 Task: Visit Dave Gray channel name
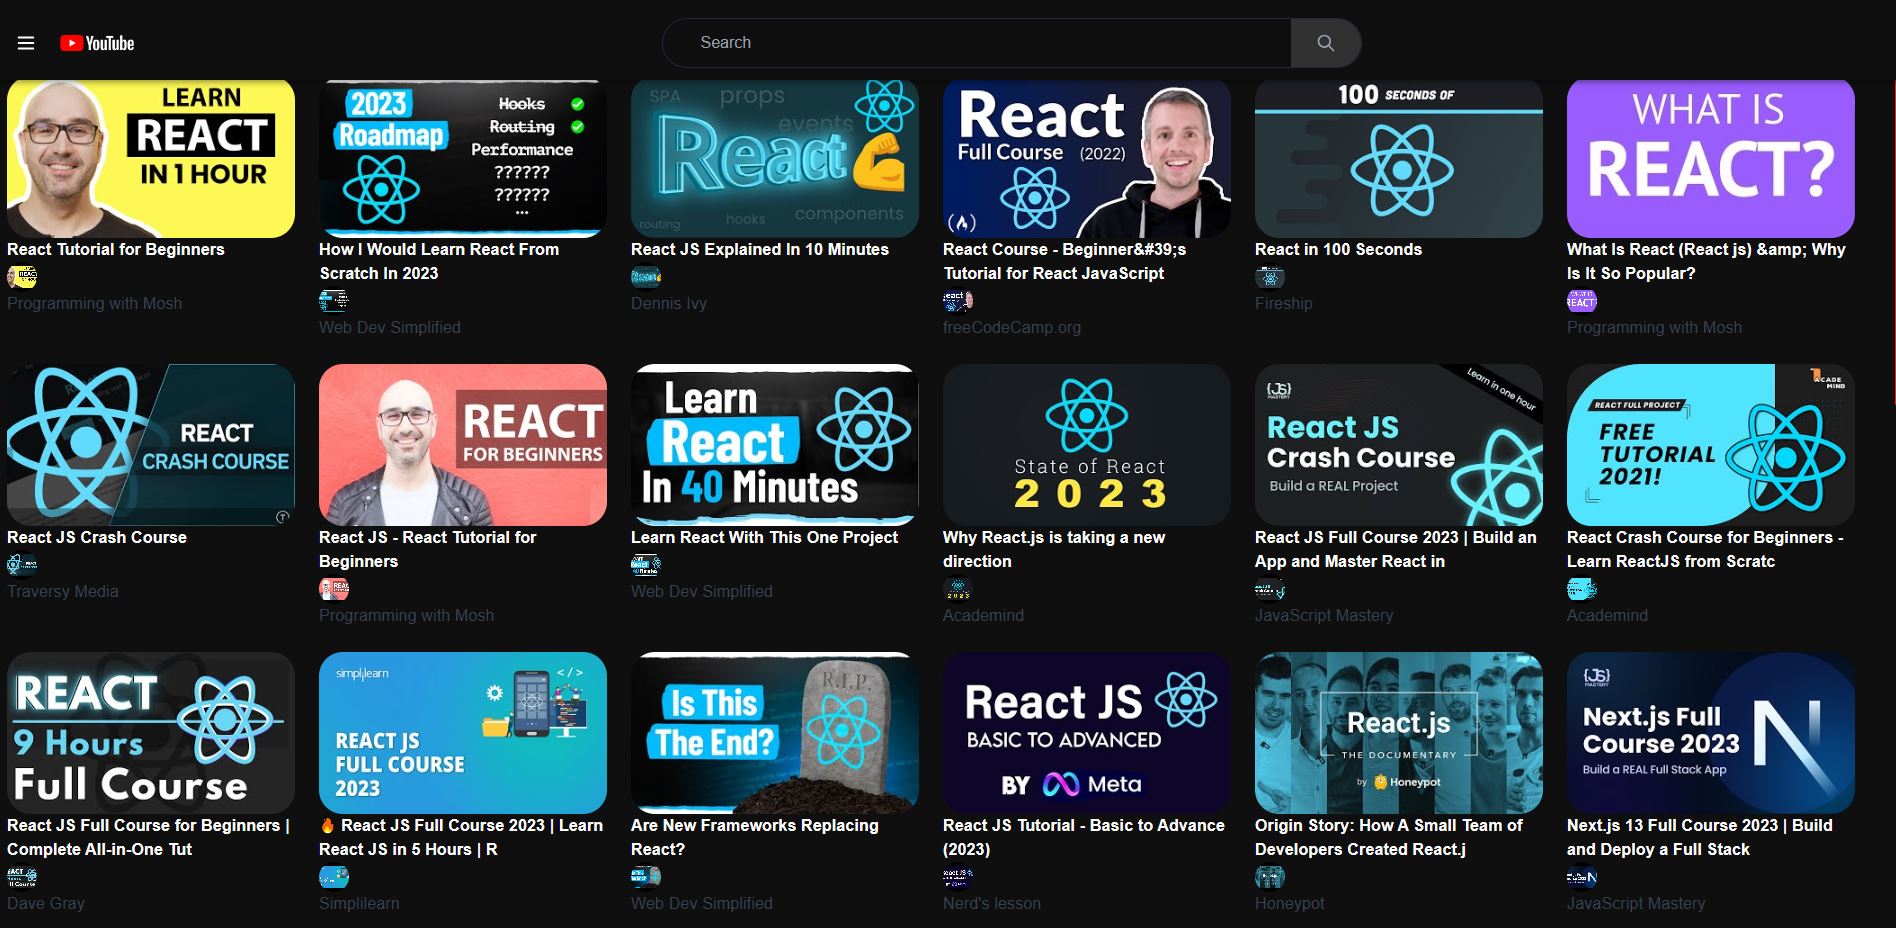[x=46, y=903]
